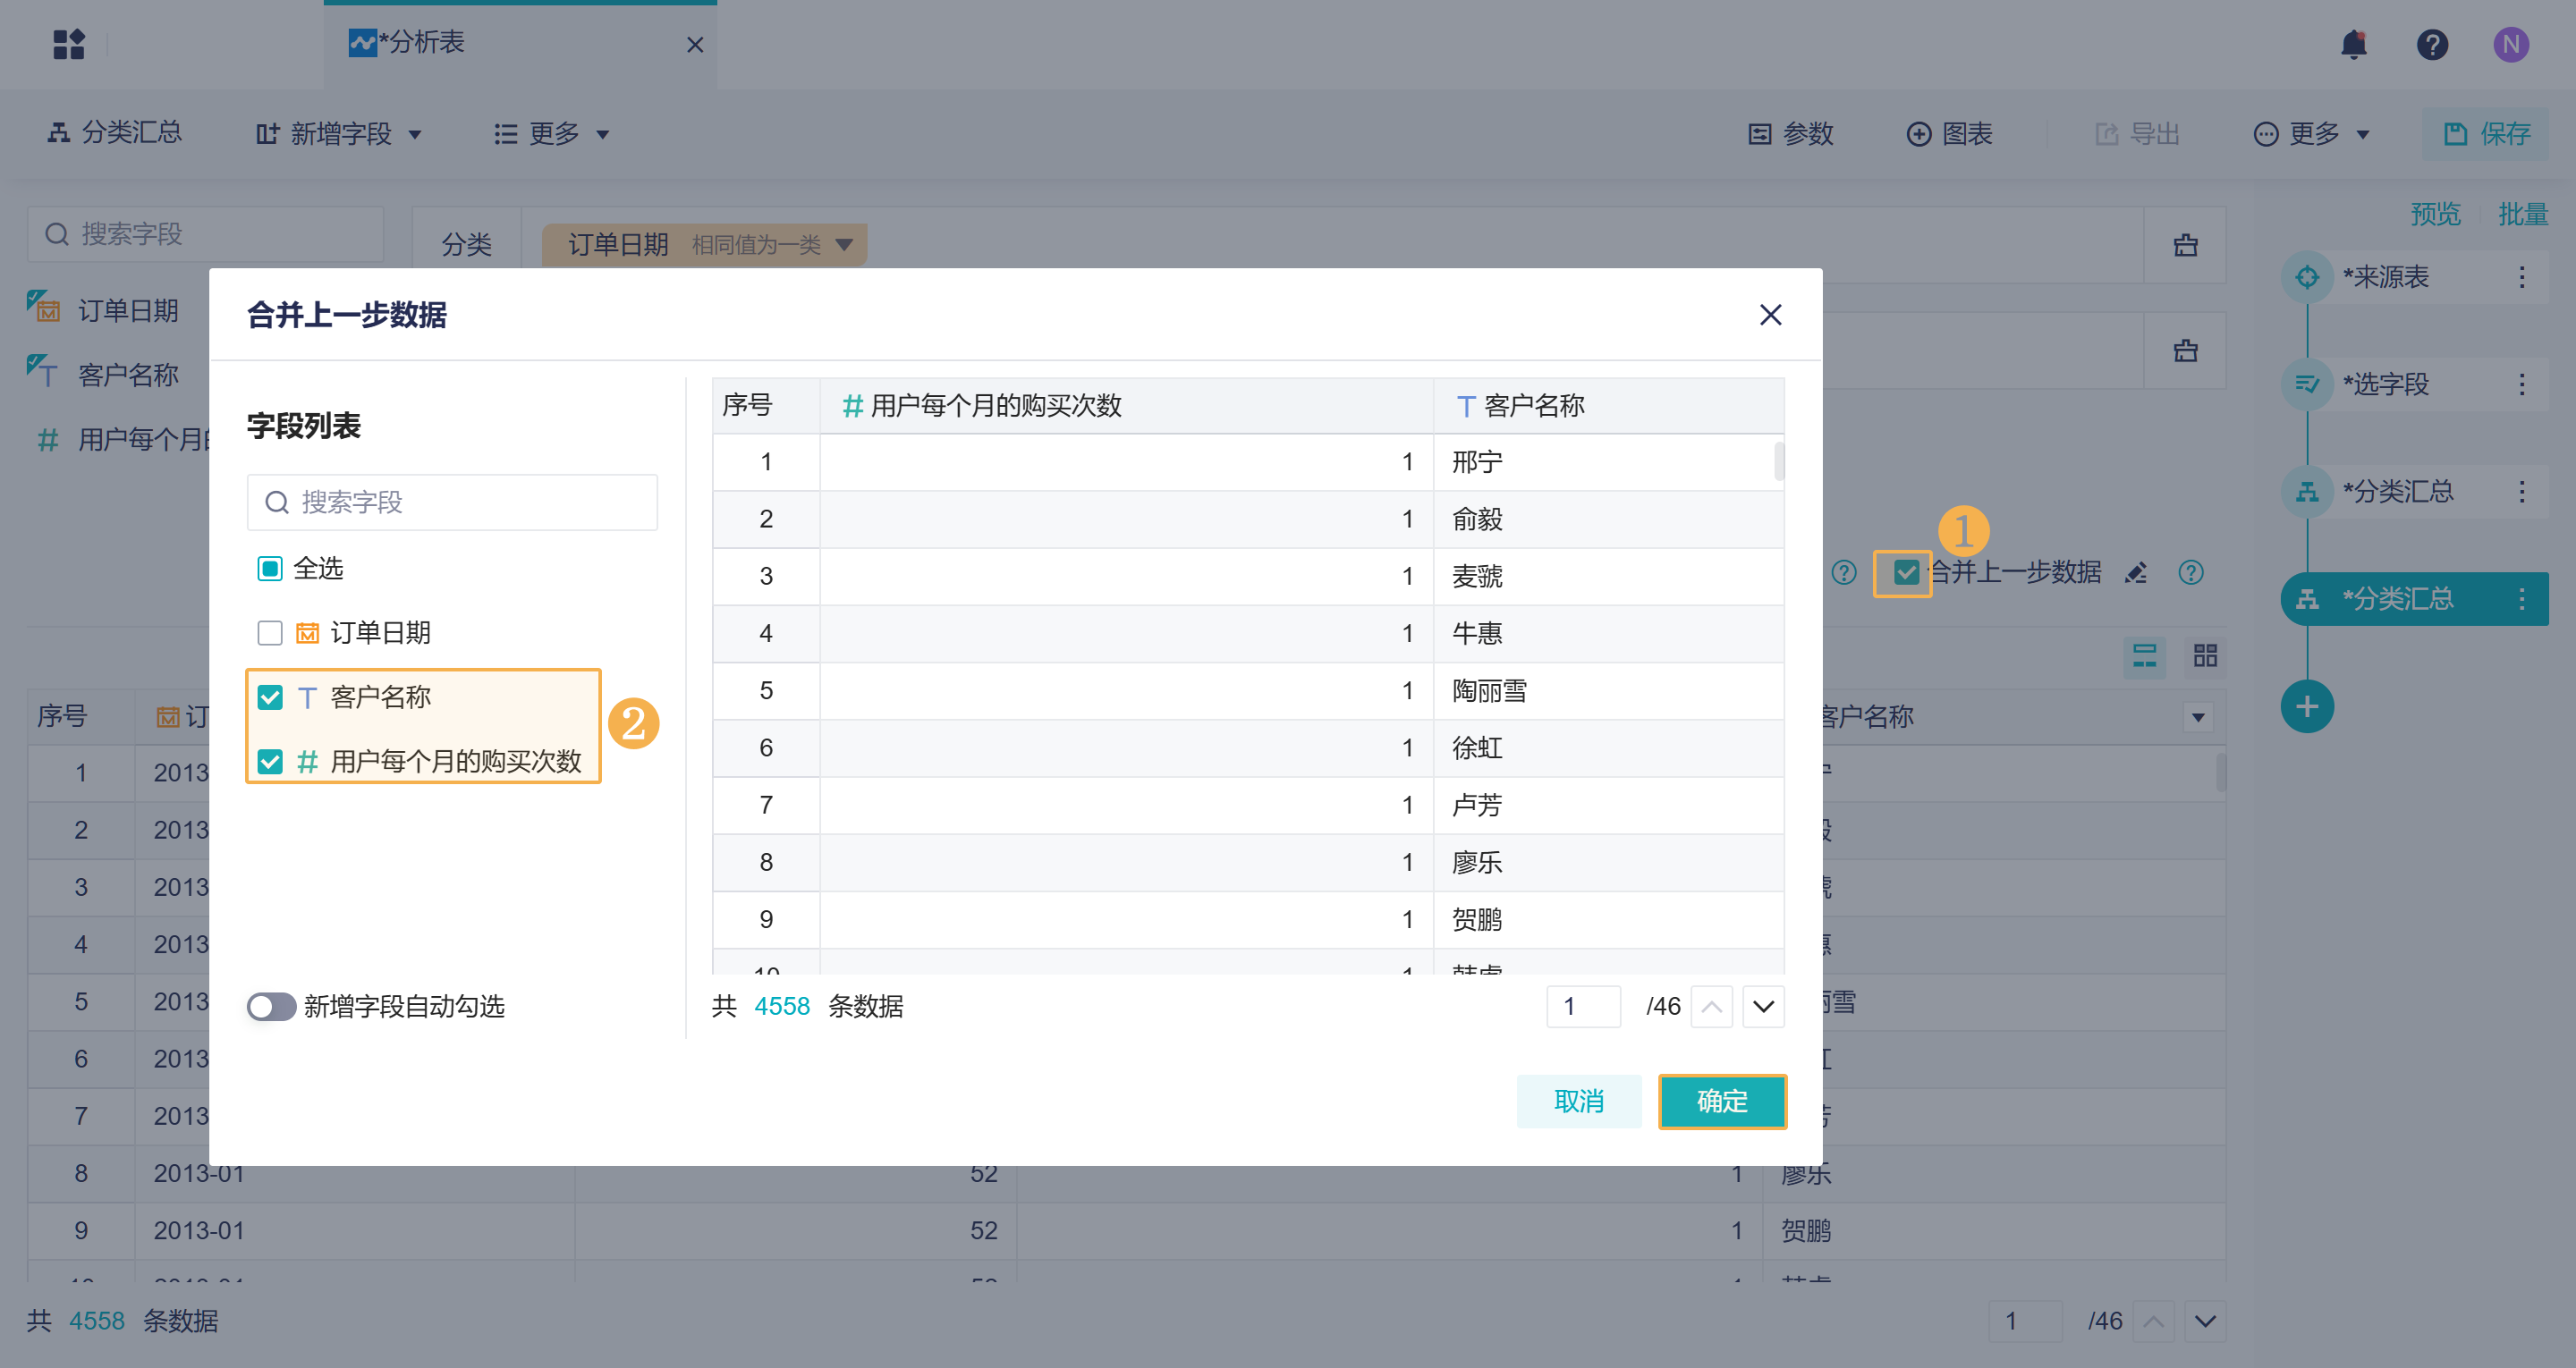Open notifications bell
The image size is (2576, 1368).
point(2354,44)
